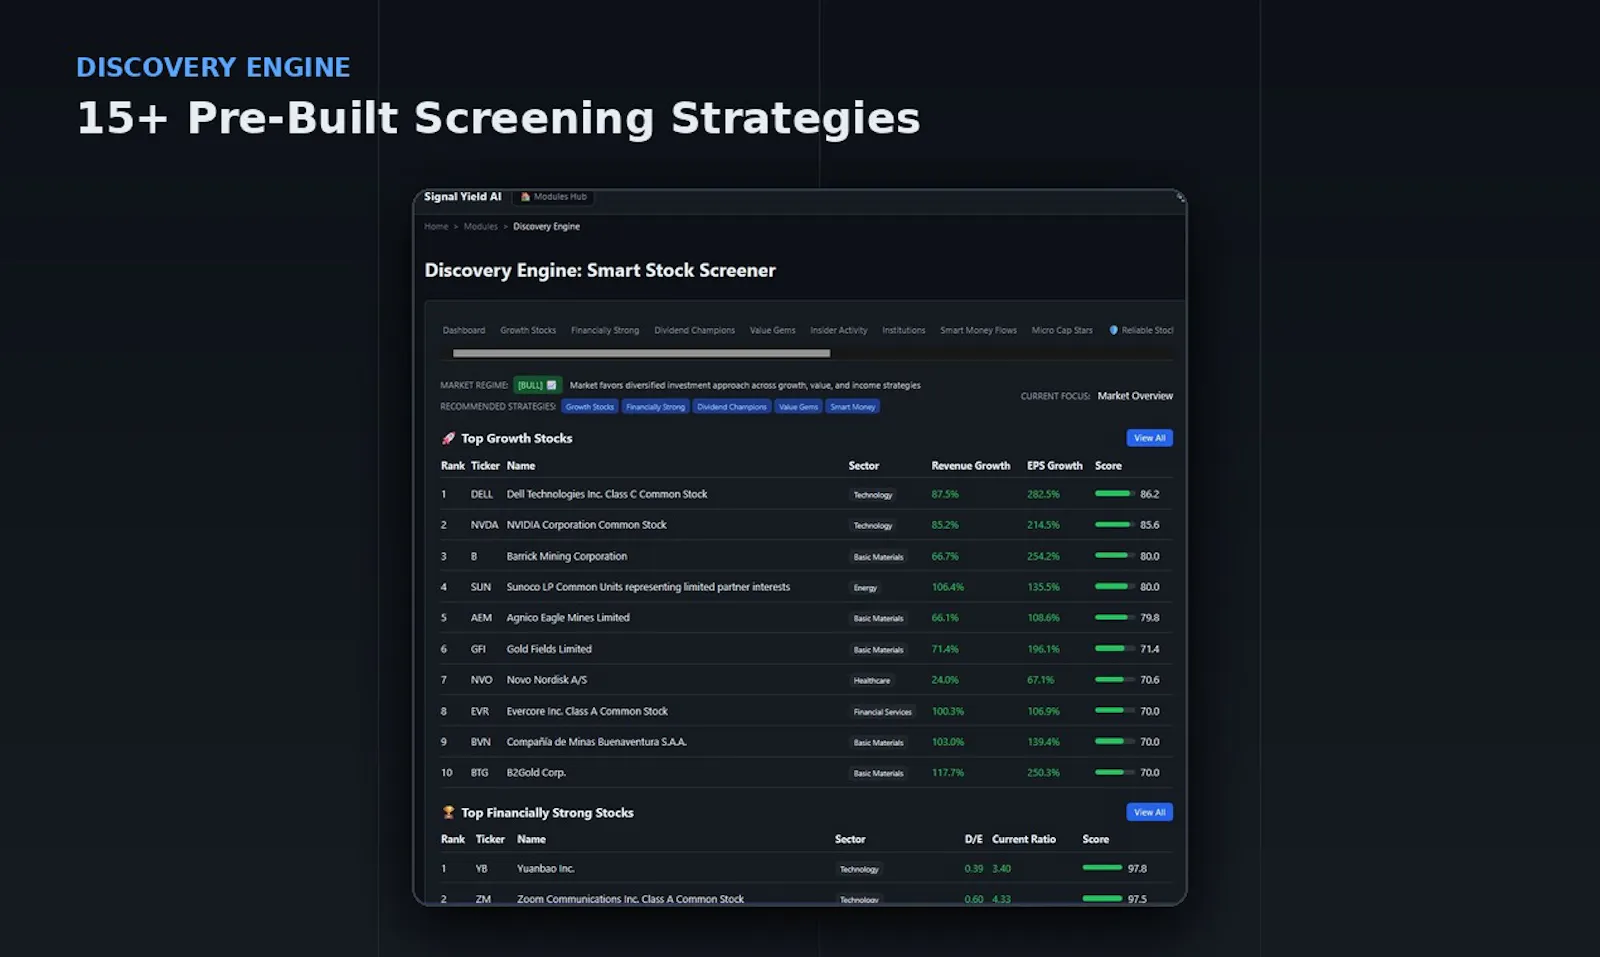This screenshot has width=1600, height=957.
Task: Click Agnico Eagle Mines Limited name
Action: 568,618
